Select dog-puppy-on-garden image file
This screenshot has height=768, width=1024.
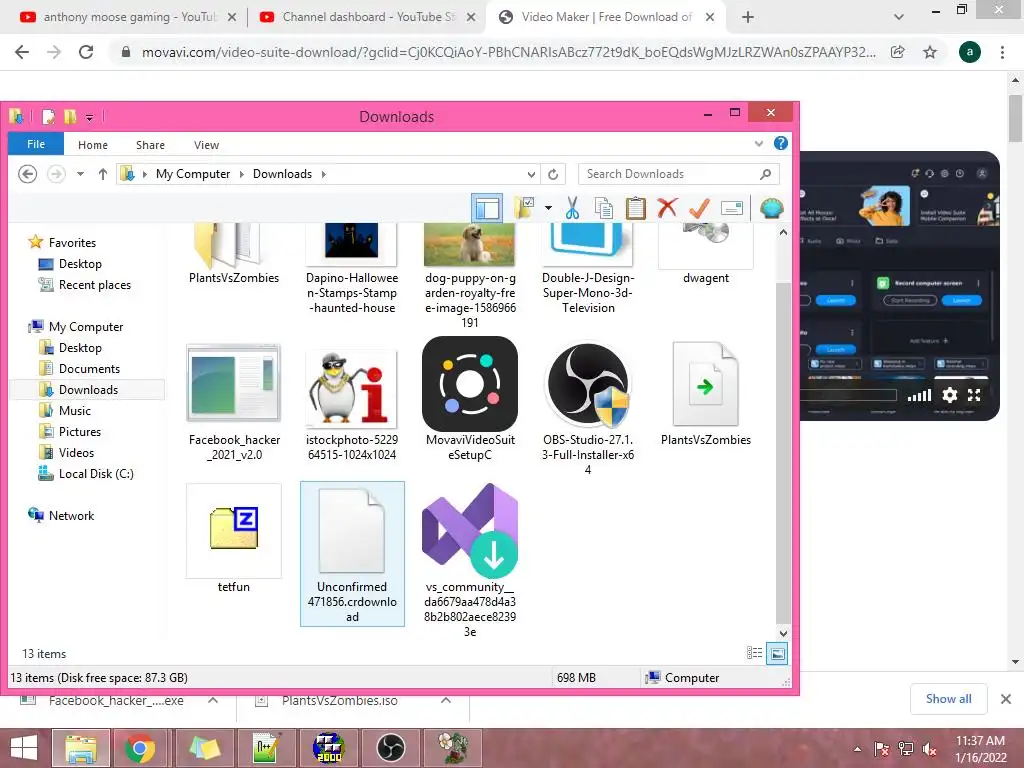coord(470,276)
